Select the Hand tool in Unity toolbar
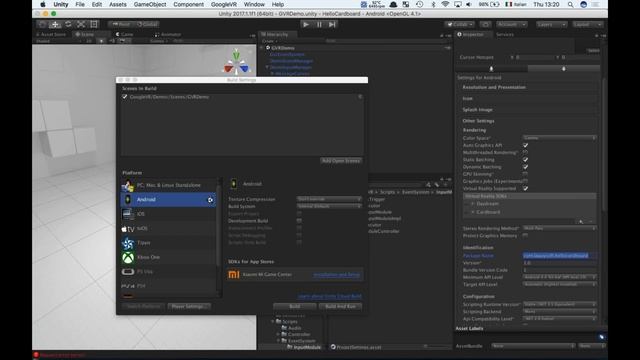Viewport: 640px width, 360px height. (42, 24)
